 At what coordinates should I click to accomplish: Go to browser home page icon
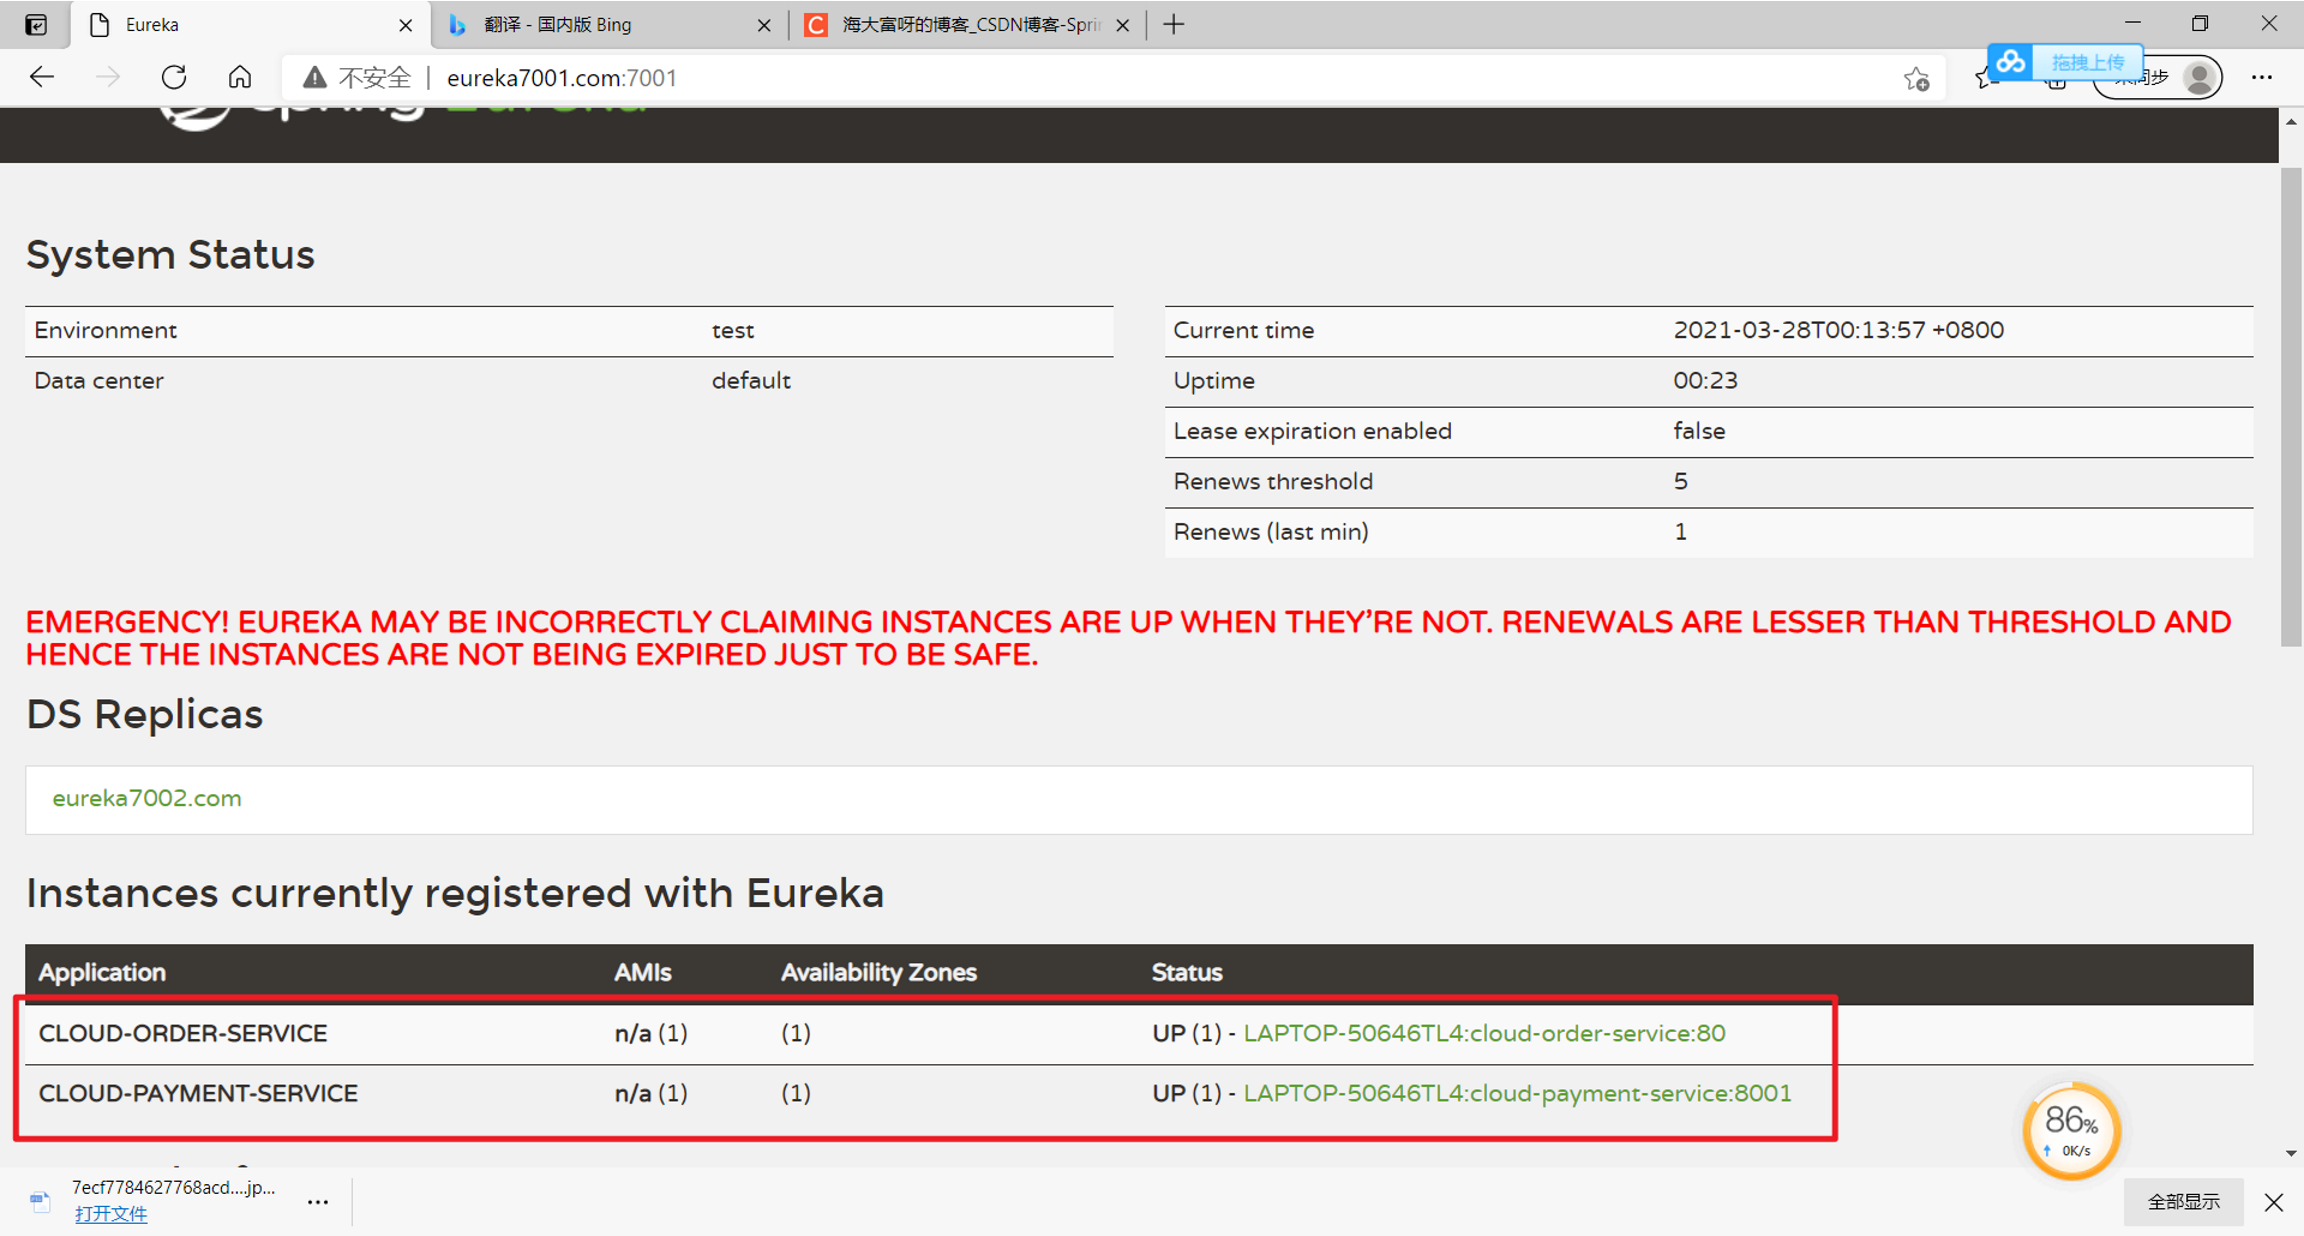click(240, 77)
